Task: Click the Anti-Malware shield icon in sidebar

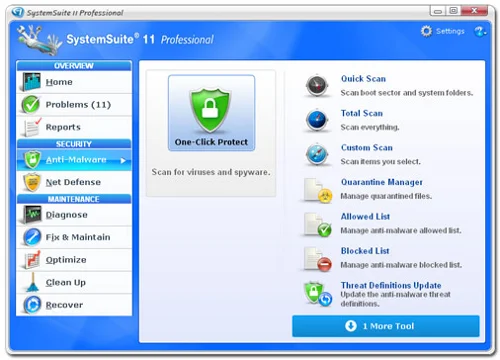Action: click(x=32, y=159)
